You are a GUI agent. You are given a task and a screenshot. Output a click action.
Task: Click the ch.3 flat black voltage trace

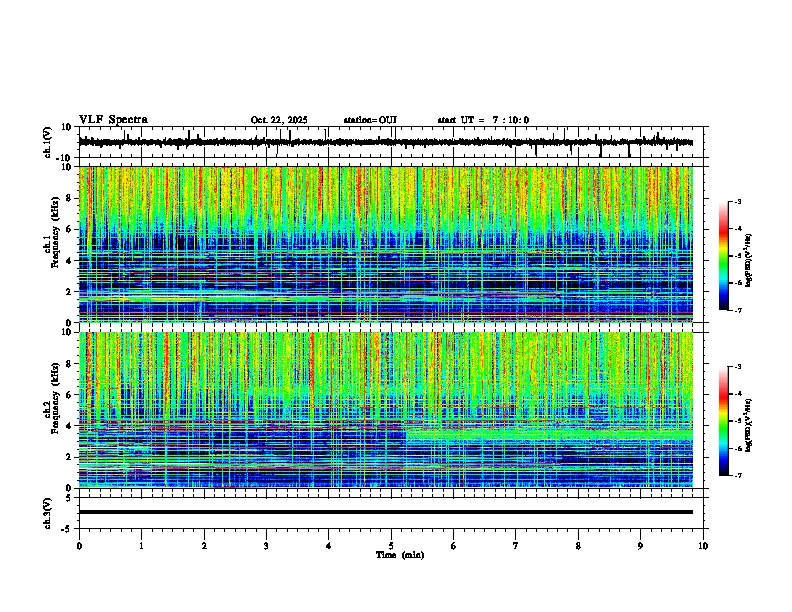tap(385, 512)
